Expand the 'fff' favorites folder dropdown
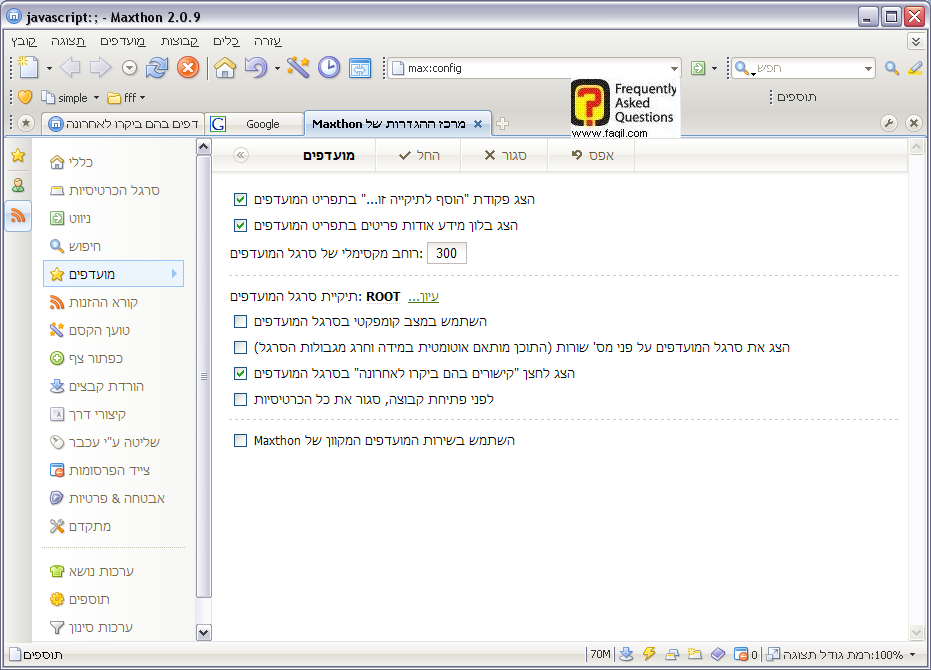The width and height of the screenshot is (931, 670). click(143, 98)
